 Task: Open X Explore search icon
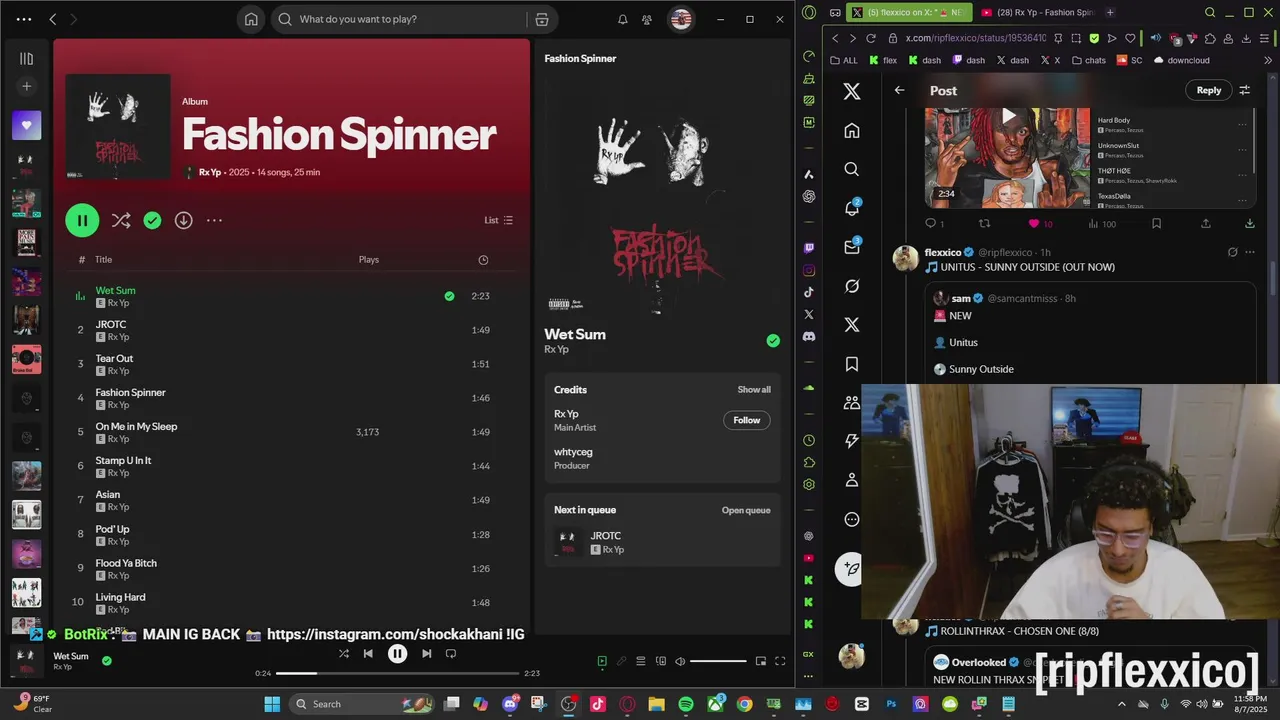852,170
